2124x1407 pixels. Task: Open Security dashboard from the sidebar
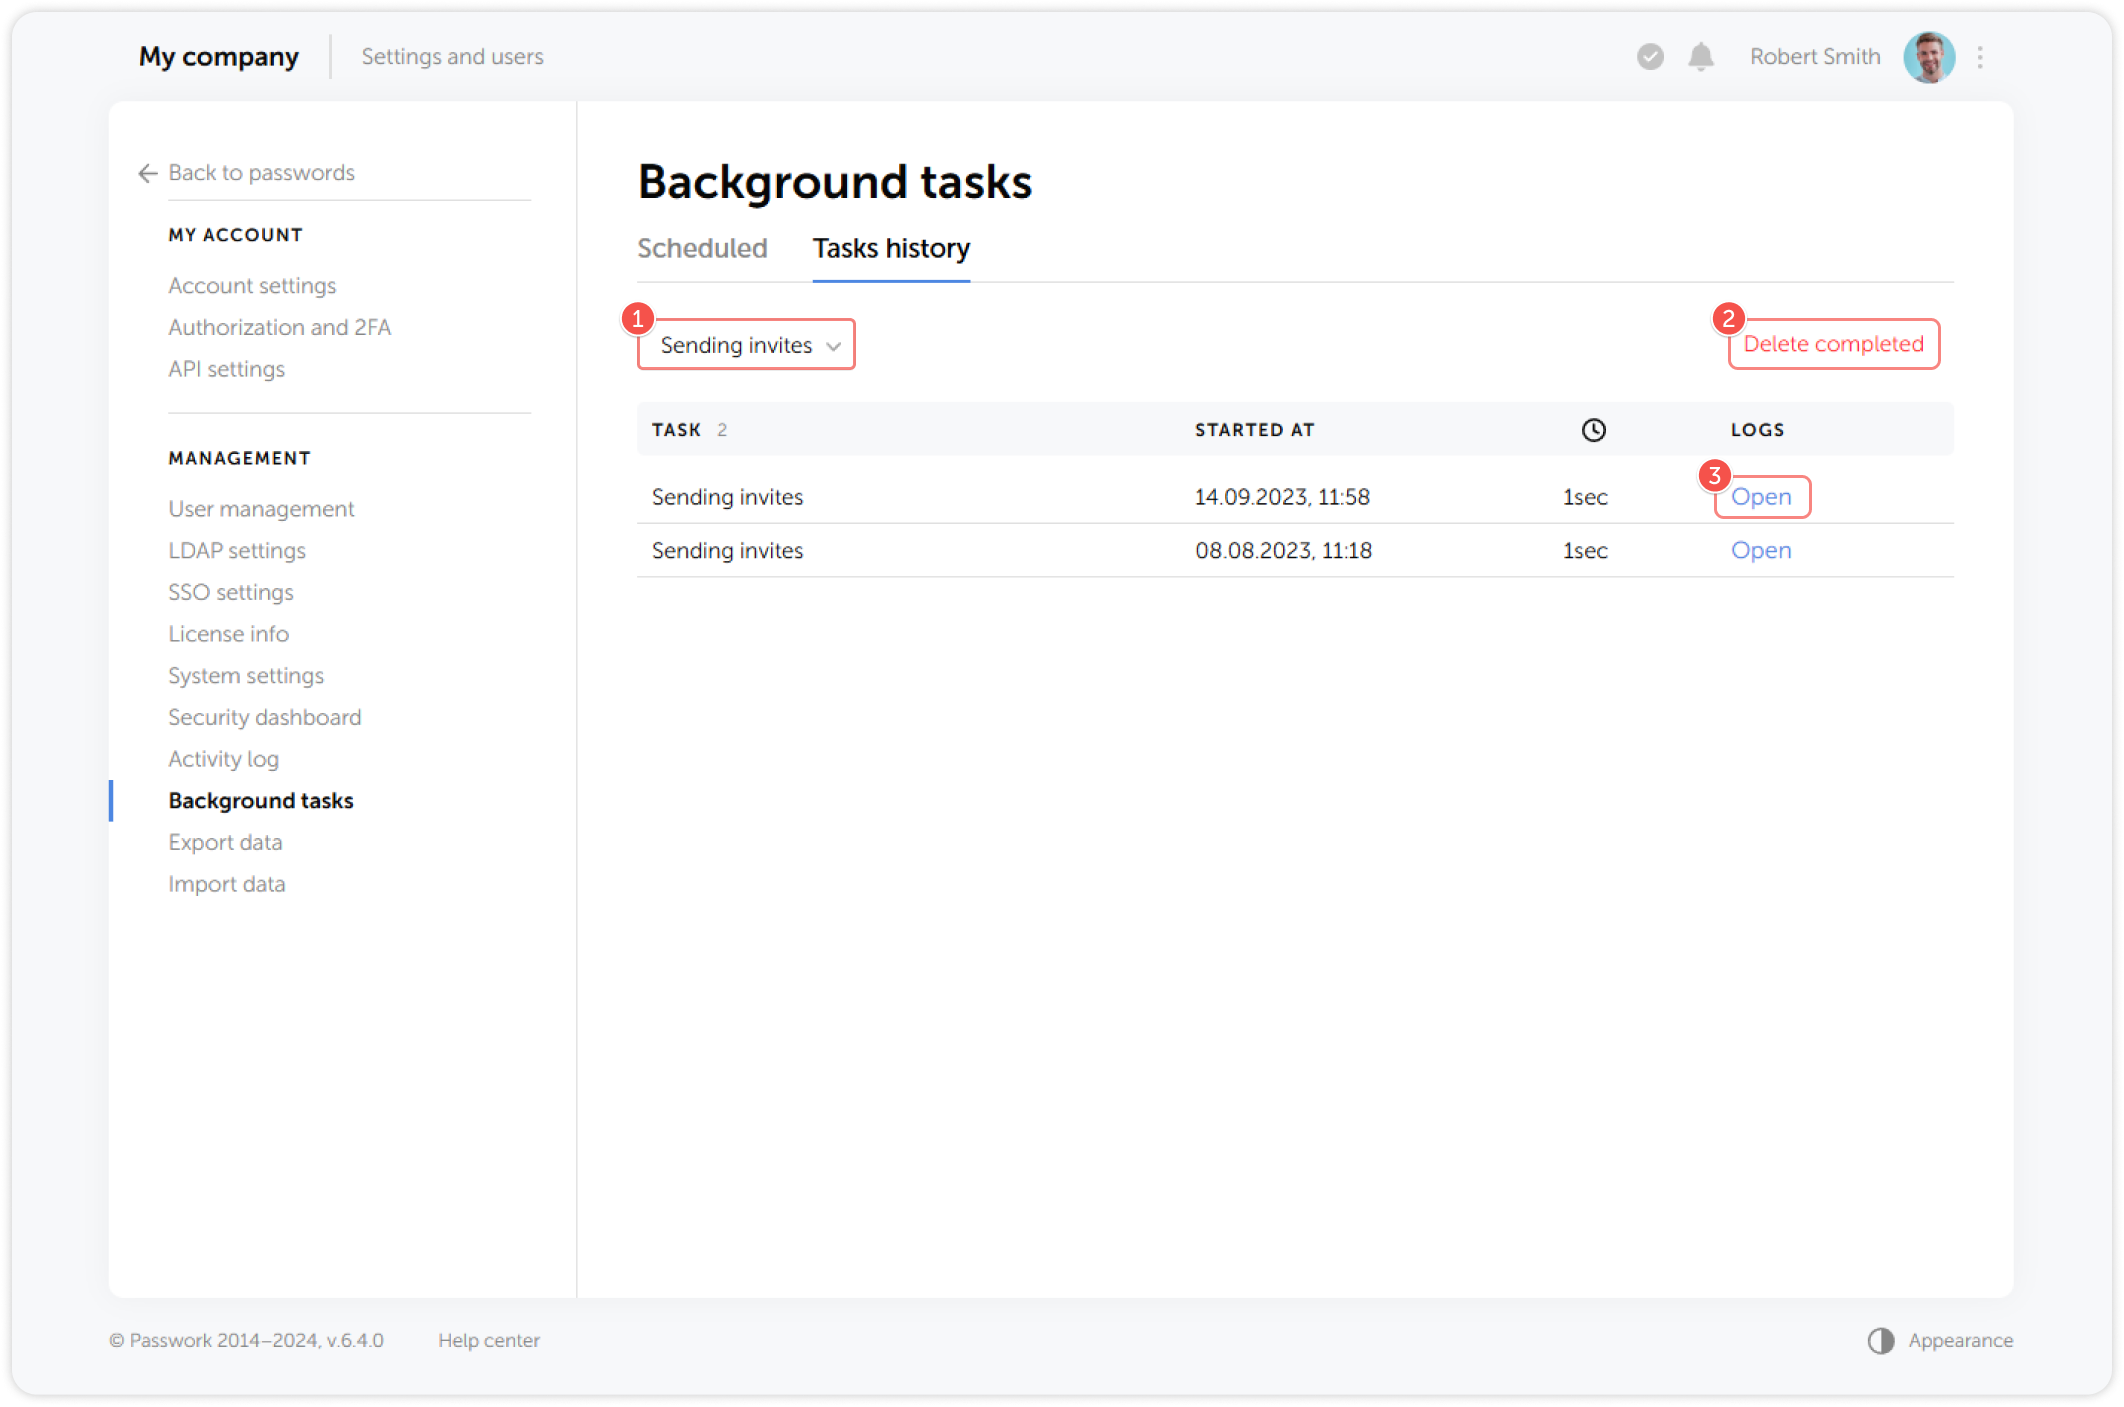(x=264, y=717)
